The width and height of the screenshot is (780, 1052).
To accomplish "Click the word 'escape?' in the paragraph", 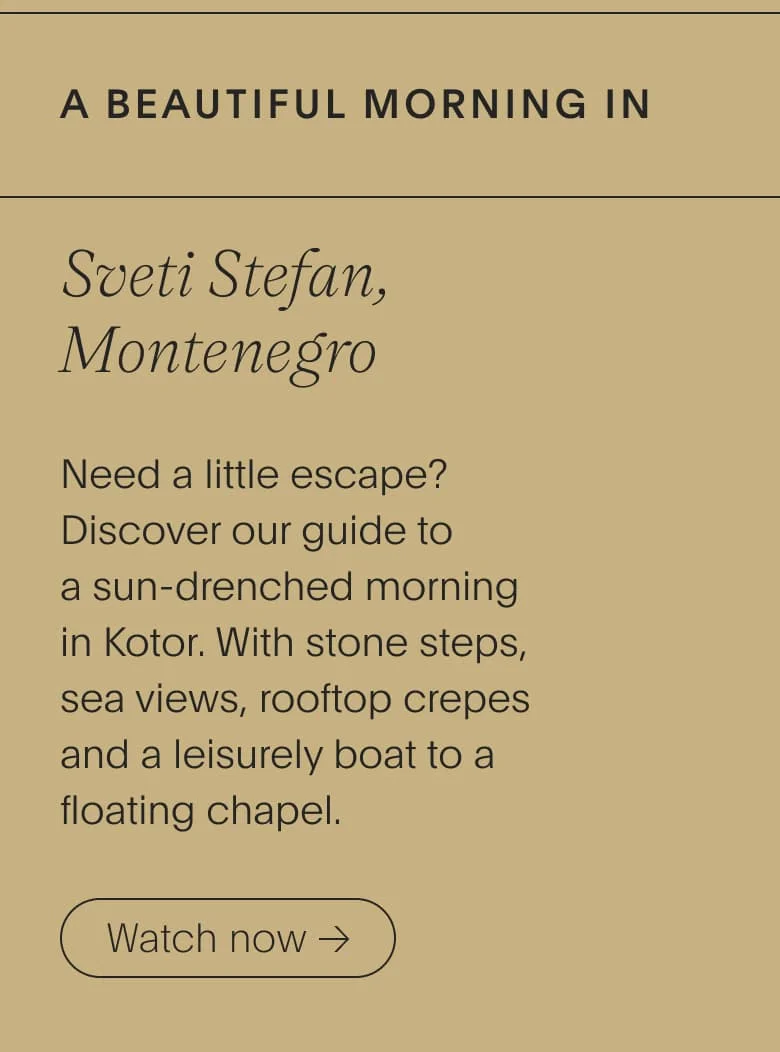I will pyautogui.click(x=368, y=476).
